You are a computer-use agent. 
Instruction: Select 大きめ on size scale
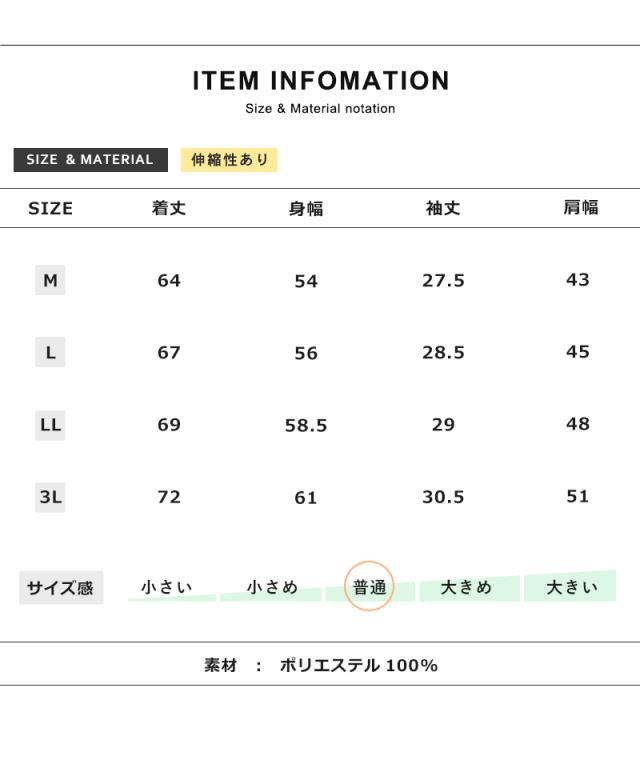coord(467,588)
